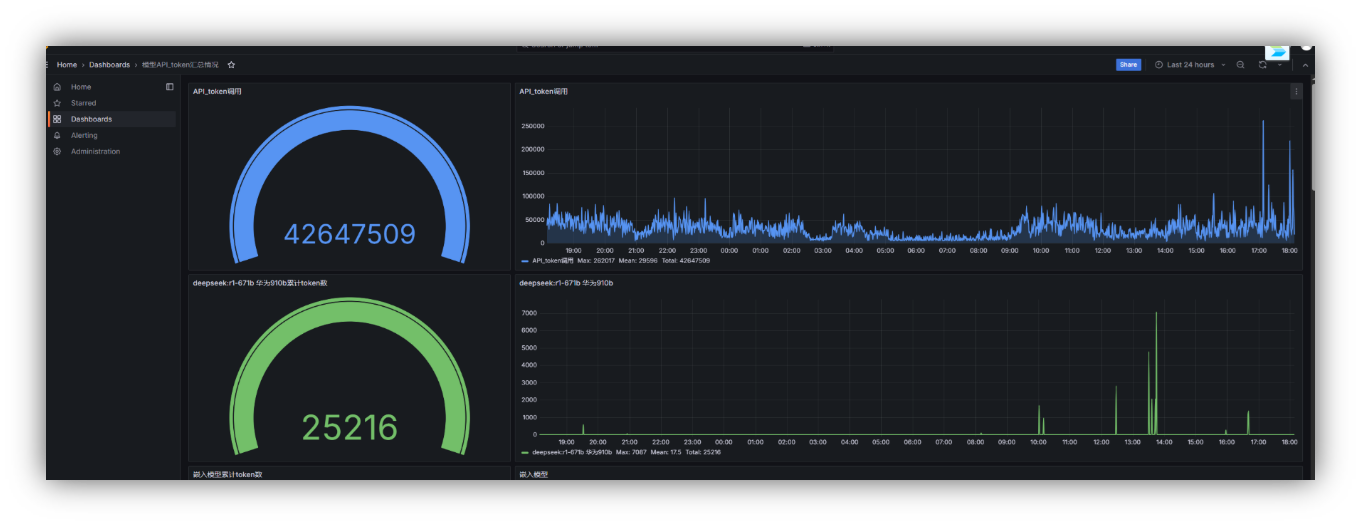Click the green deepseek:r1-671b legend color marker
The width and height of the screenshot is (1361, 526).
pos(525,452)
